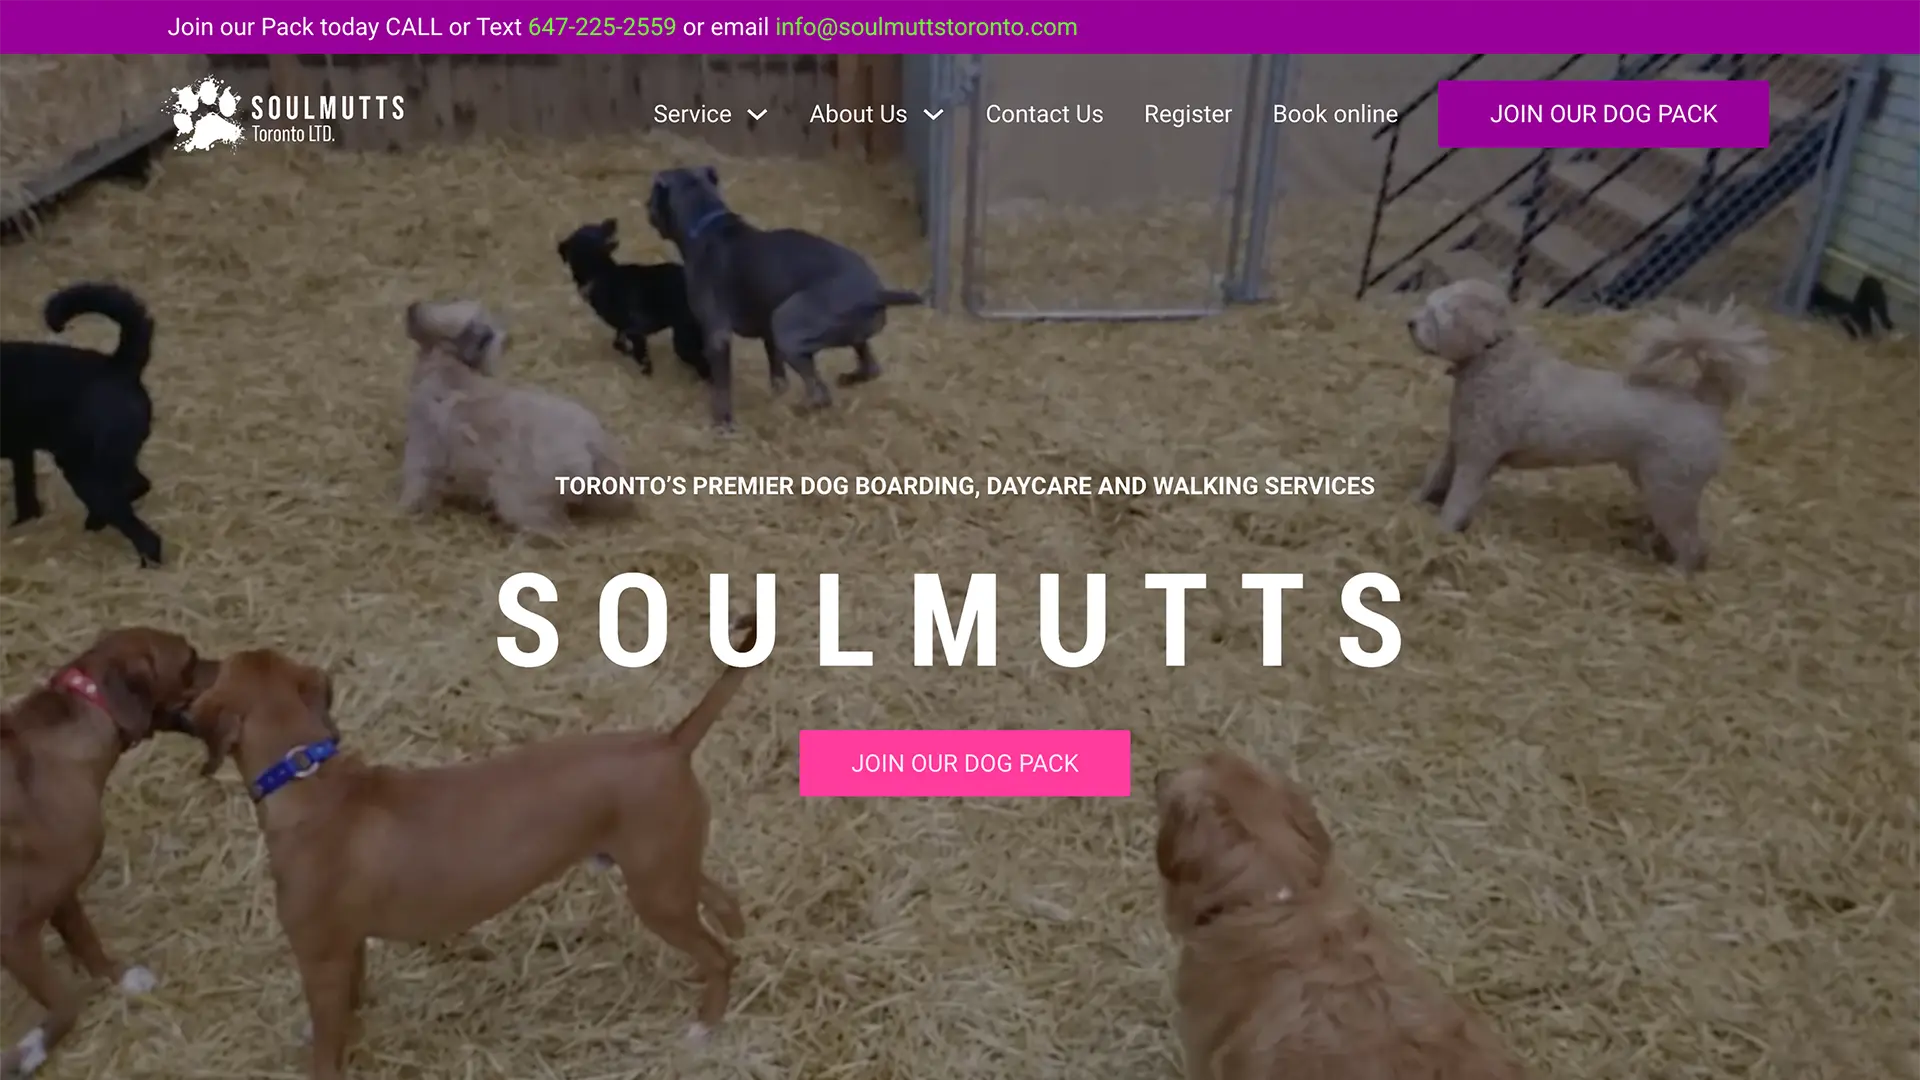Screen dimensions: 1920x1080
Task: Click the Join our Pack today banner text
Action: (344, 27)
